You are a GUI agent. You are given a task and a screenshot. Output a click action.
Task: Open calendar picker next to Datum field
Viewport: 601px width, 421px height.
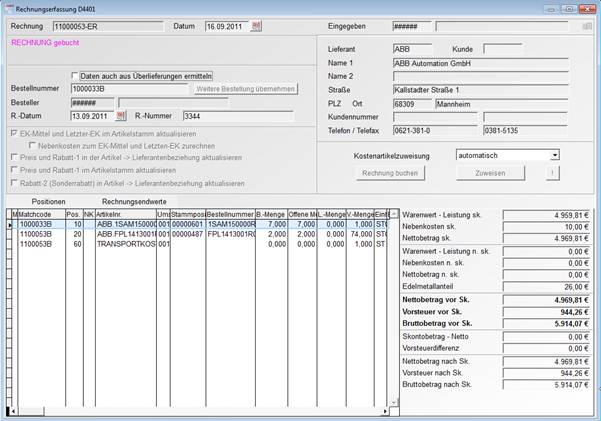coord(256,25)
